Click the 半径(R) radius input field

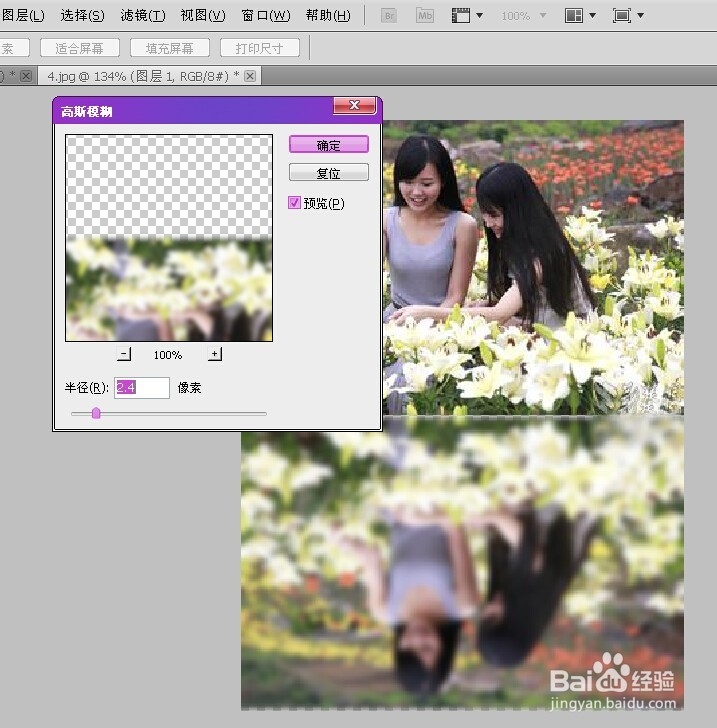coord(142,387)
